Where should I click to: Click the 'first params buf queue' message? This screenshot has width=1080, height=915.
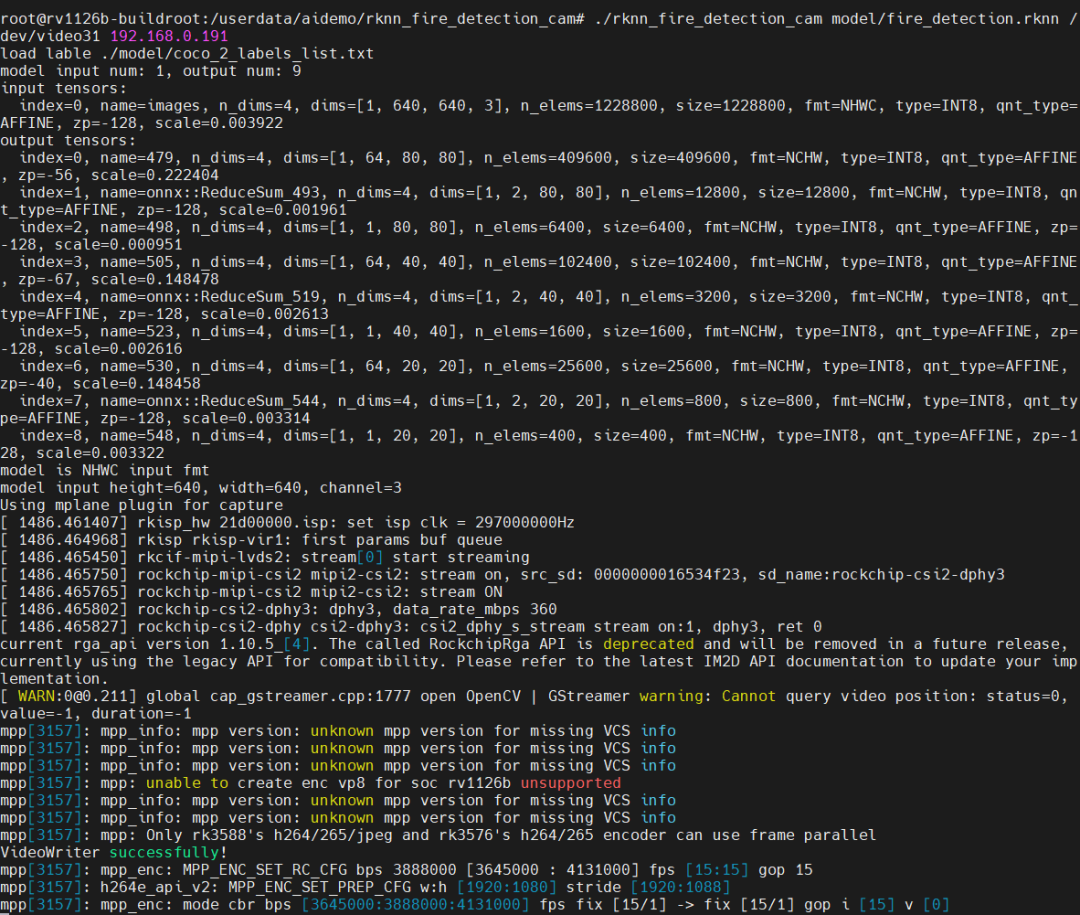(x=401, y=539)
